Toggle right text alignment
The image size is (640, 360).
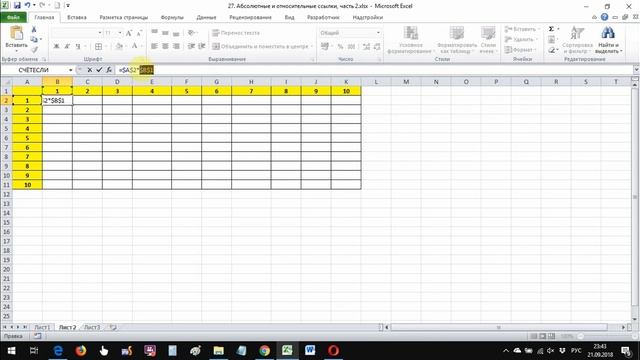(x=176, y=46)
